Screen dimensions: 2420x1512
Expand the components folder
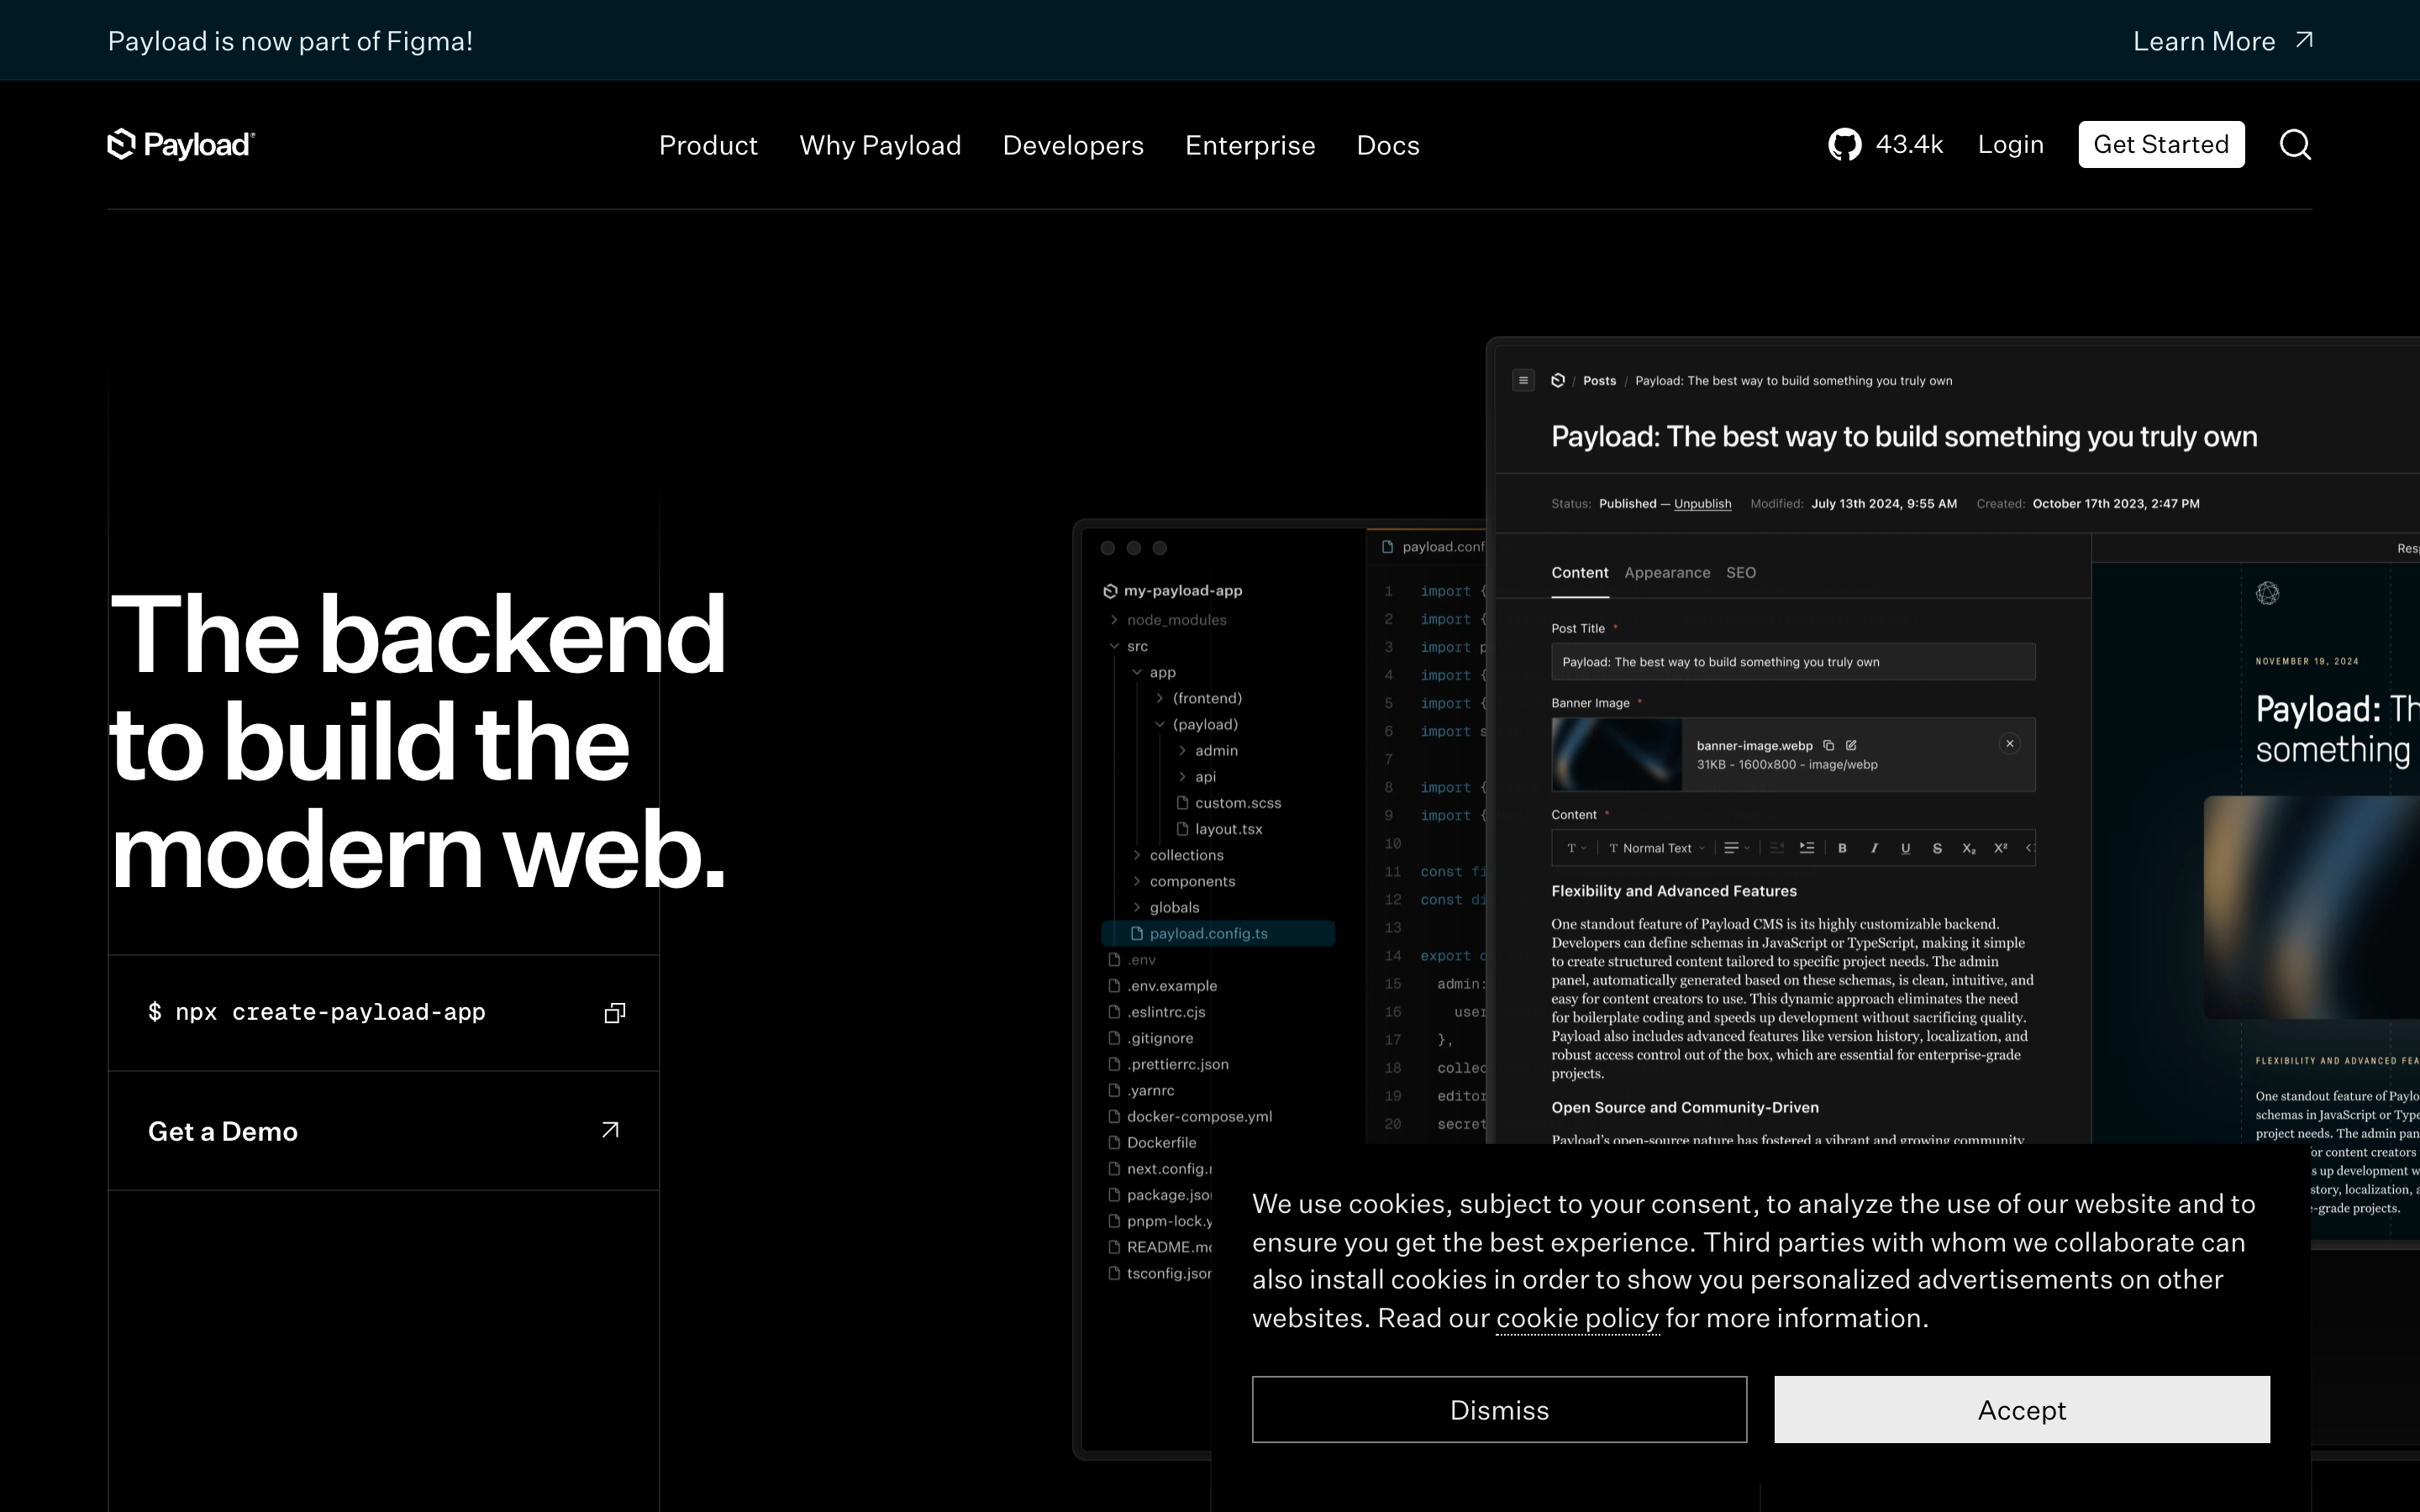(x=1137, y=881)
